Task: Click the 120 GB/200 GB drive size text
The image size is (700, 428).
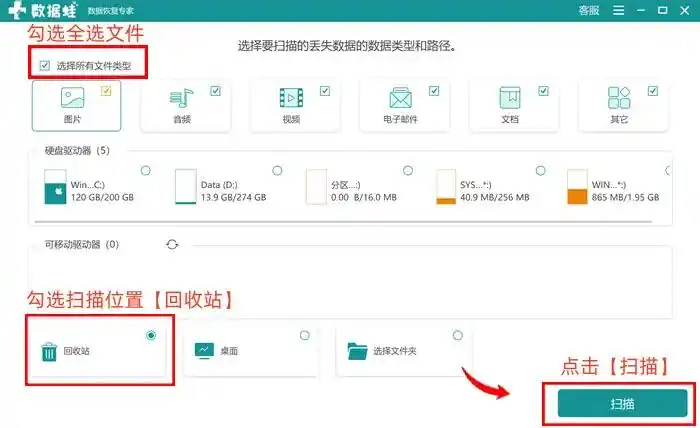Action: click(x=102, y=197)
